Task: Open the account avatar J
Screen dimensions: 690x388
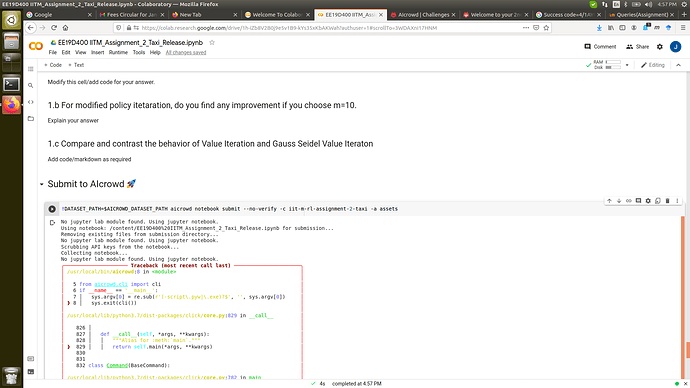Action: (675, 47)
